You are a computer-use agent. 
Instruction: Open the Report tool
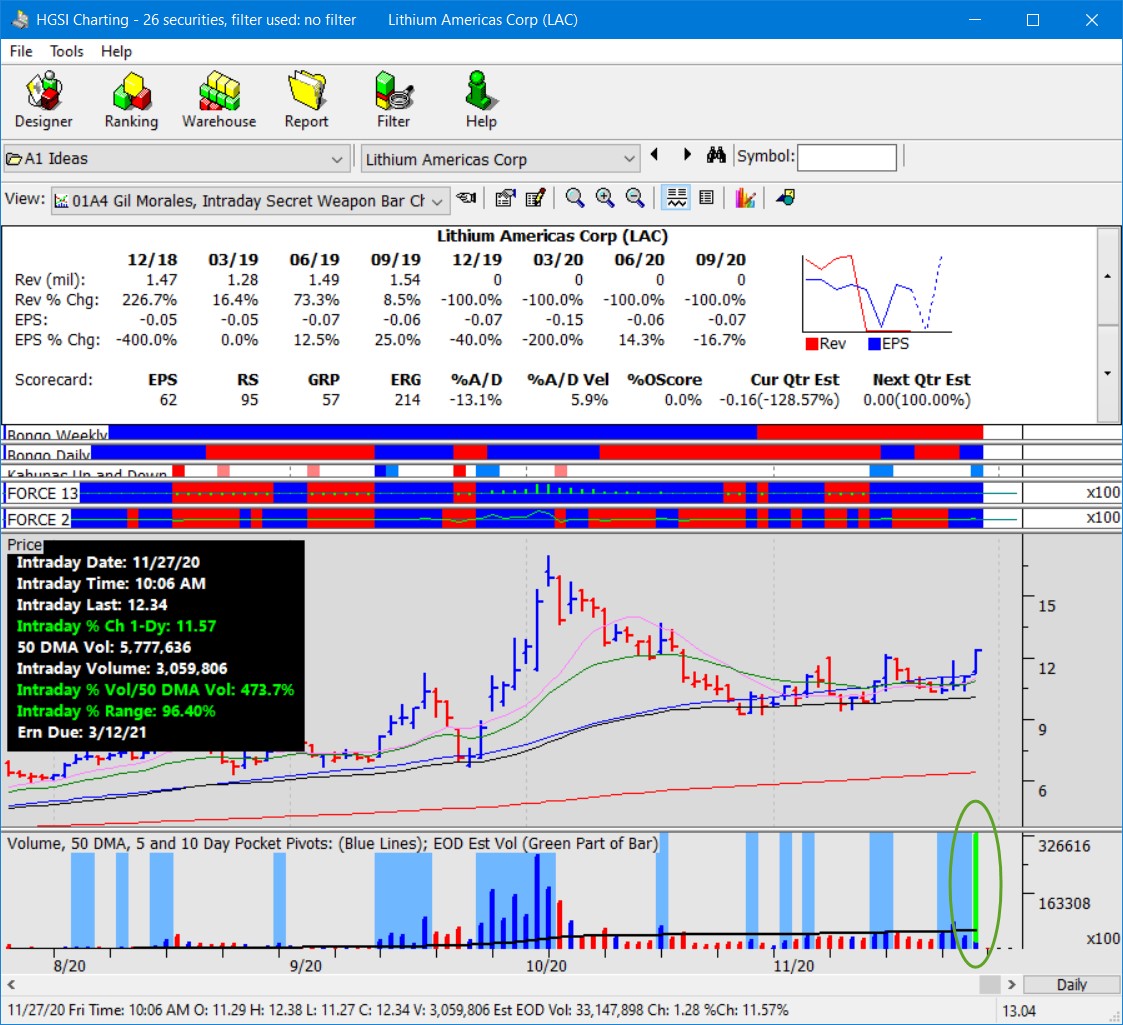pyautogui.click(x=306, y=100)
